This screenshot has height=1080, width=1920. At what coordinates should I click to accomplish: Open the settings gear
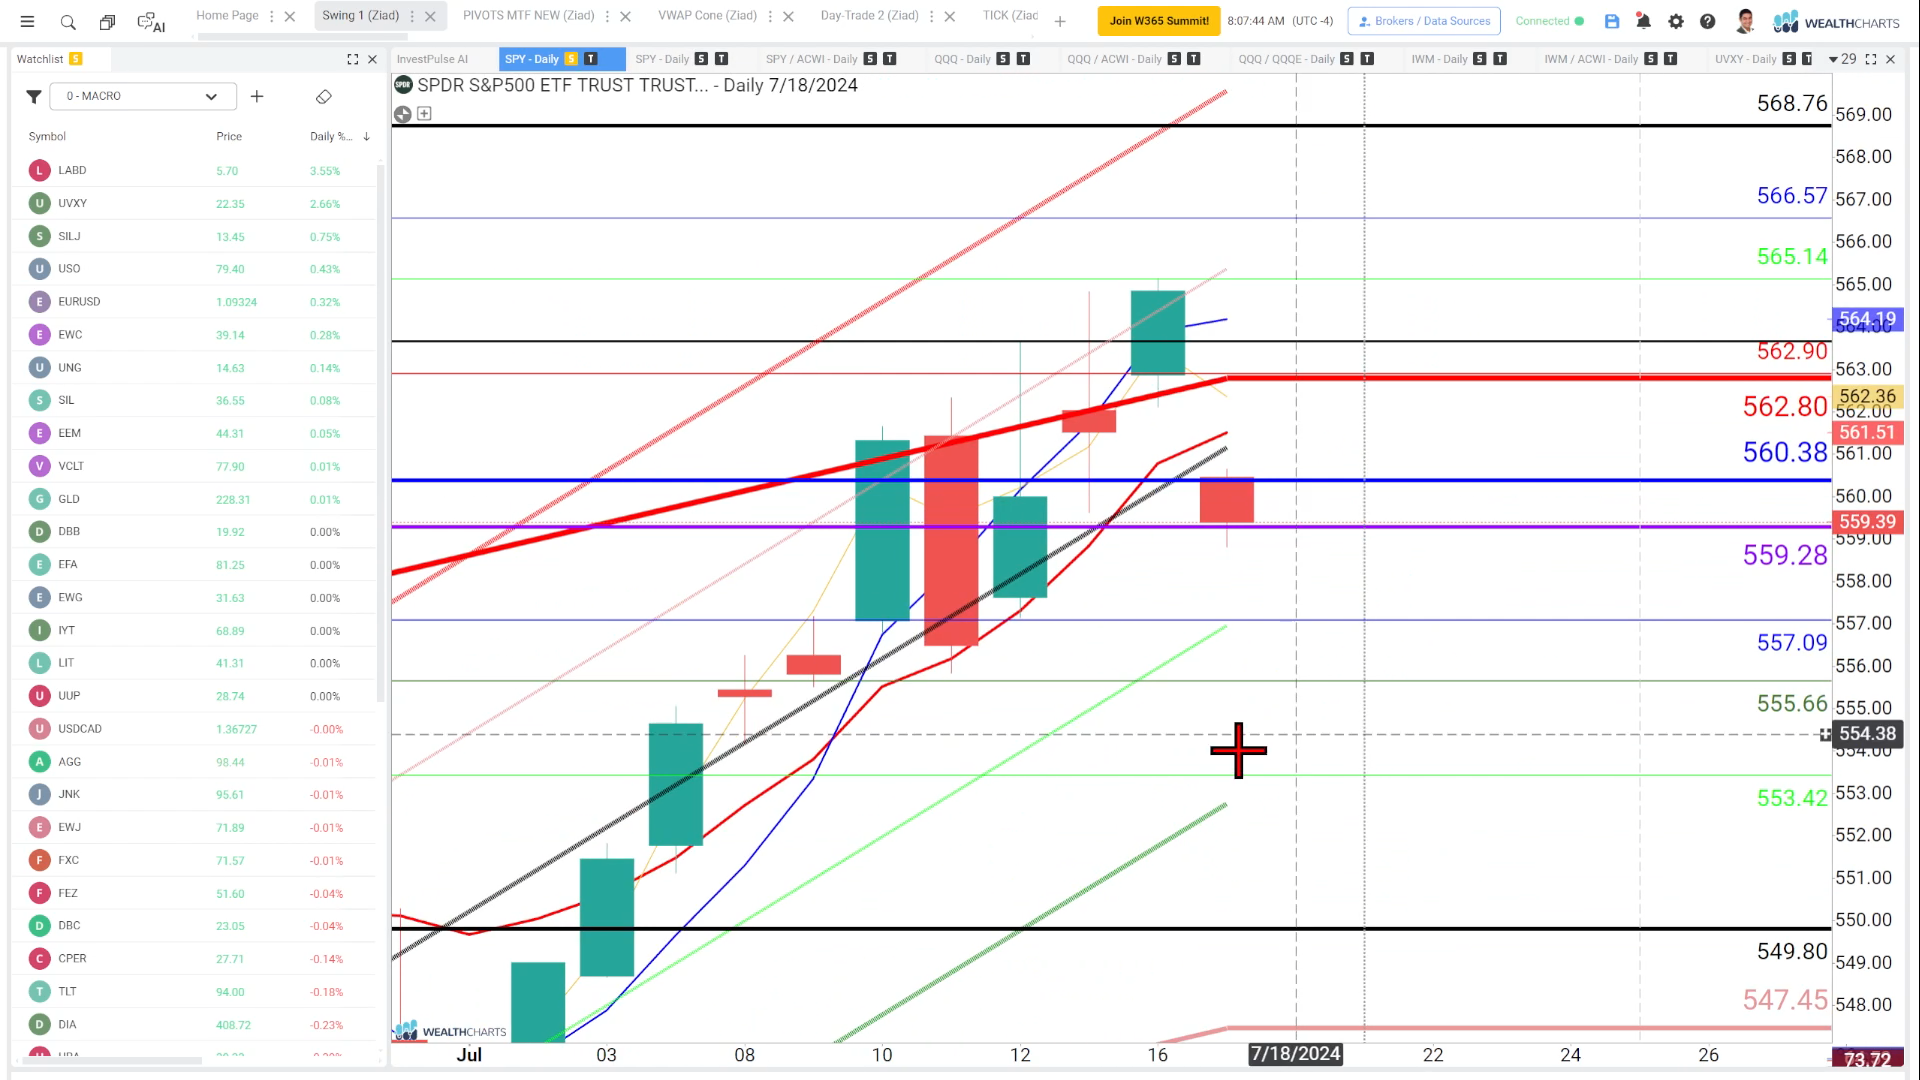(1676, 21)
